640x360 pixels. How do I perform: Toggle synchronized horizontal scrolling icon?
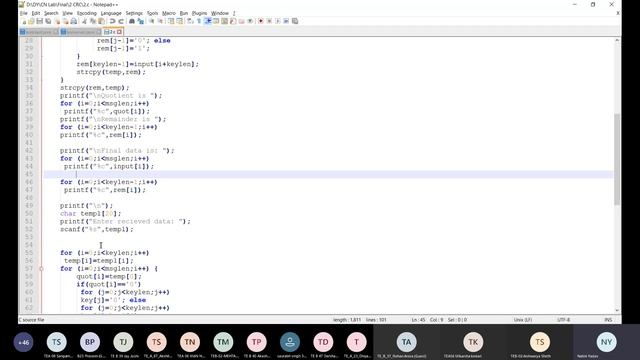pos(180,21)
